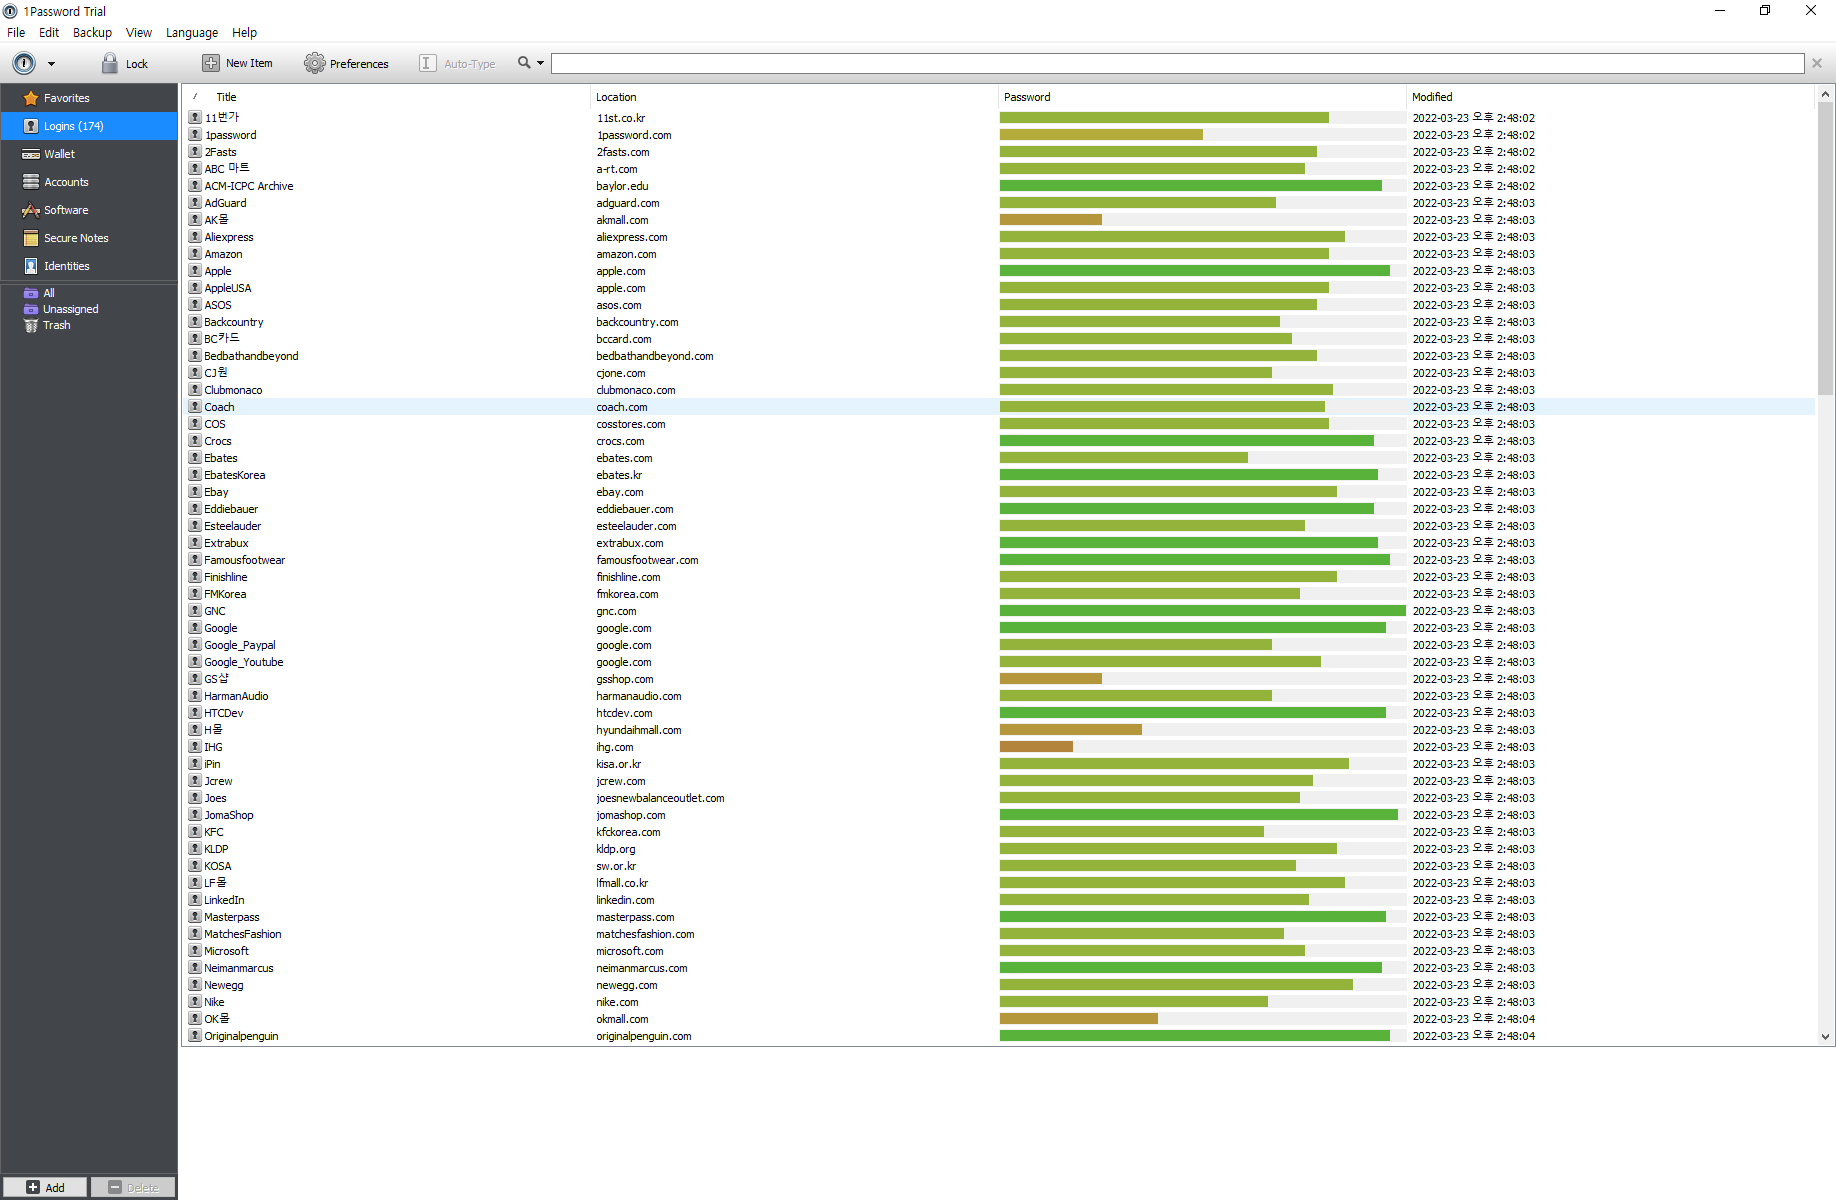Select the Apple login title
The image size is (1836, 1200).
coord(218,271)
